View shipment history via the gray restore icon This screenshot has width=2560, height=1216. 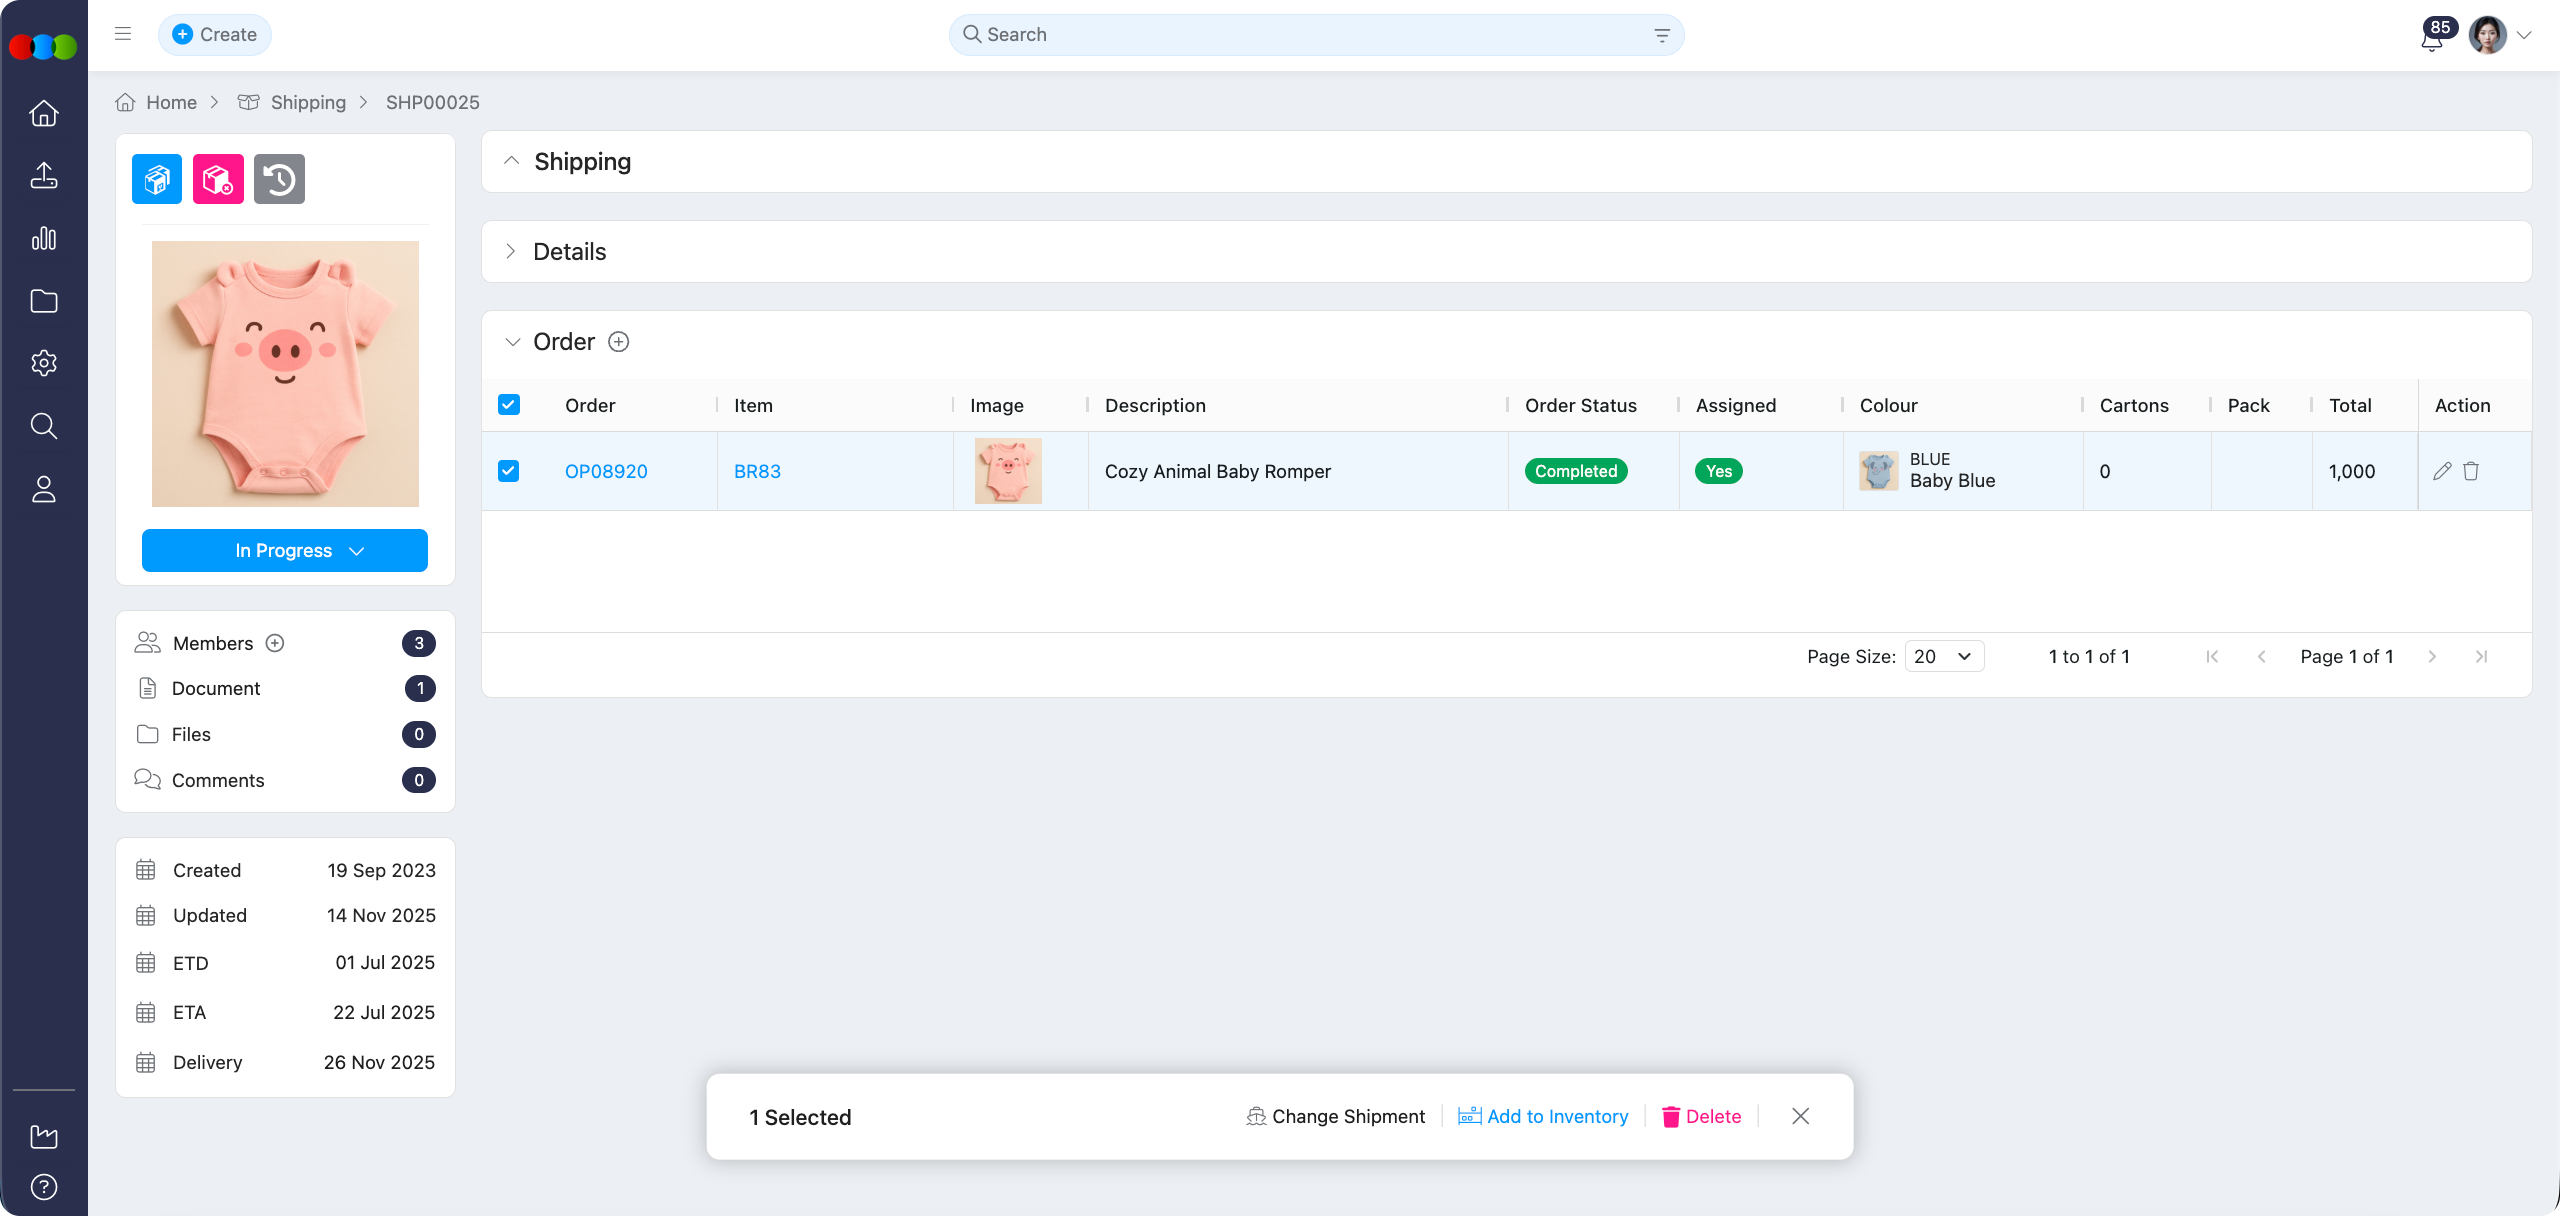279,179
